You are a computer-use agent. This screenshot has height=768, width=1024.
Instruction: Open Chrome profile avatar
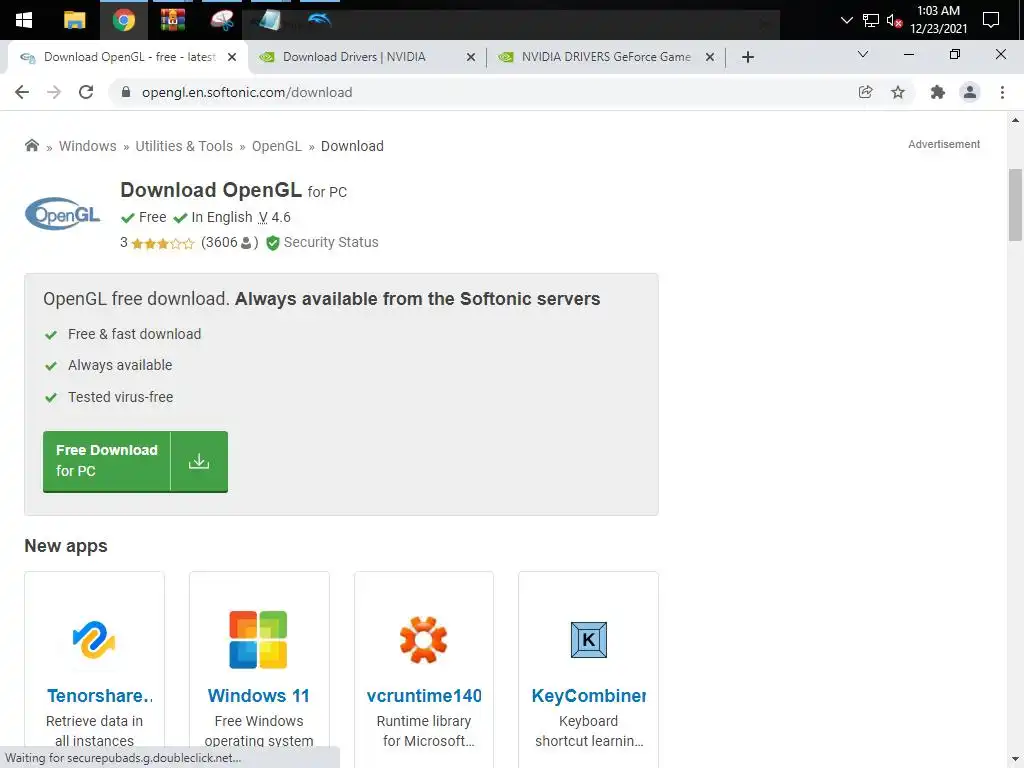point(970,92)
